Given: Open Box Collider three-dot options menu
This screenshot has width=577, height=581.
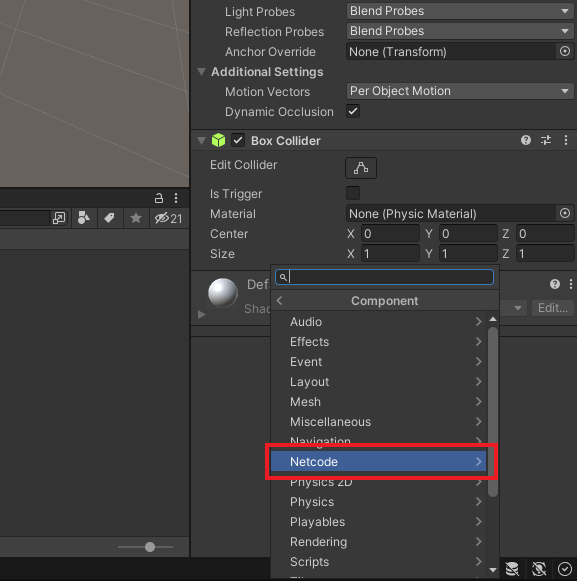Looking at the screenshot, I should click(x=566, y=140).
